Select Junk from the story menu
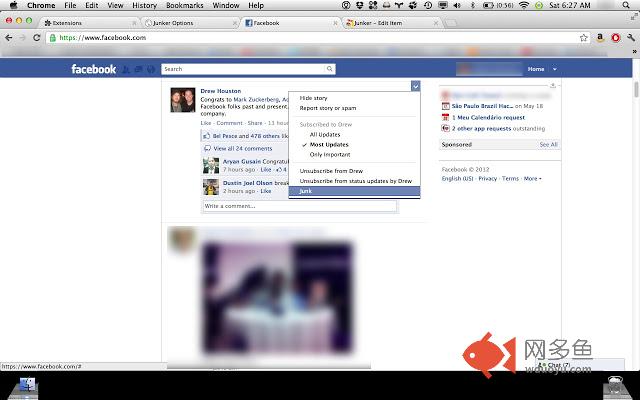The height and width of the screenshot is (400, 640). pos(306,191)
